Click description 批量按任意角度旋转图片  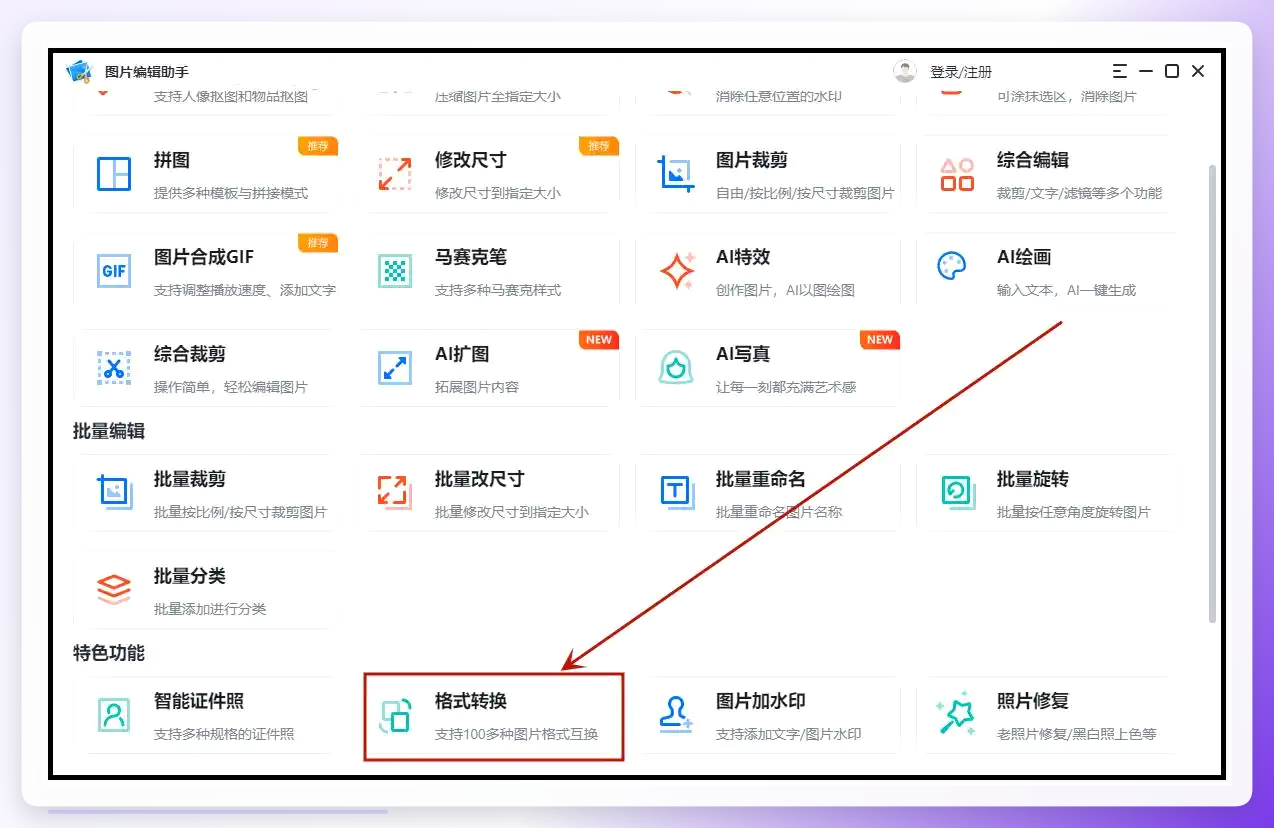[1074, 512]
